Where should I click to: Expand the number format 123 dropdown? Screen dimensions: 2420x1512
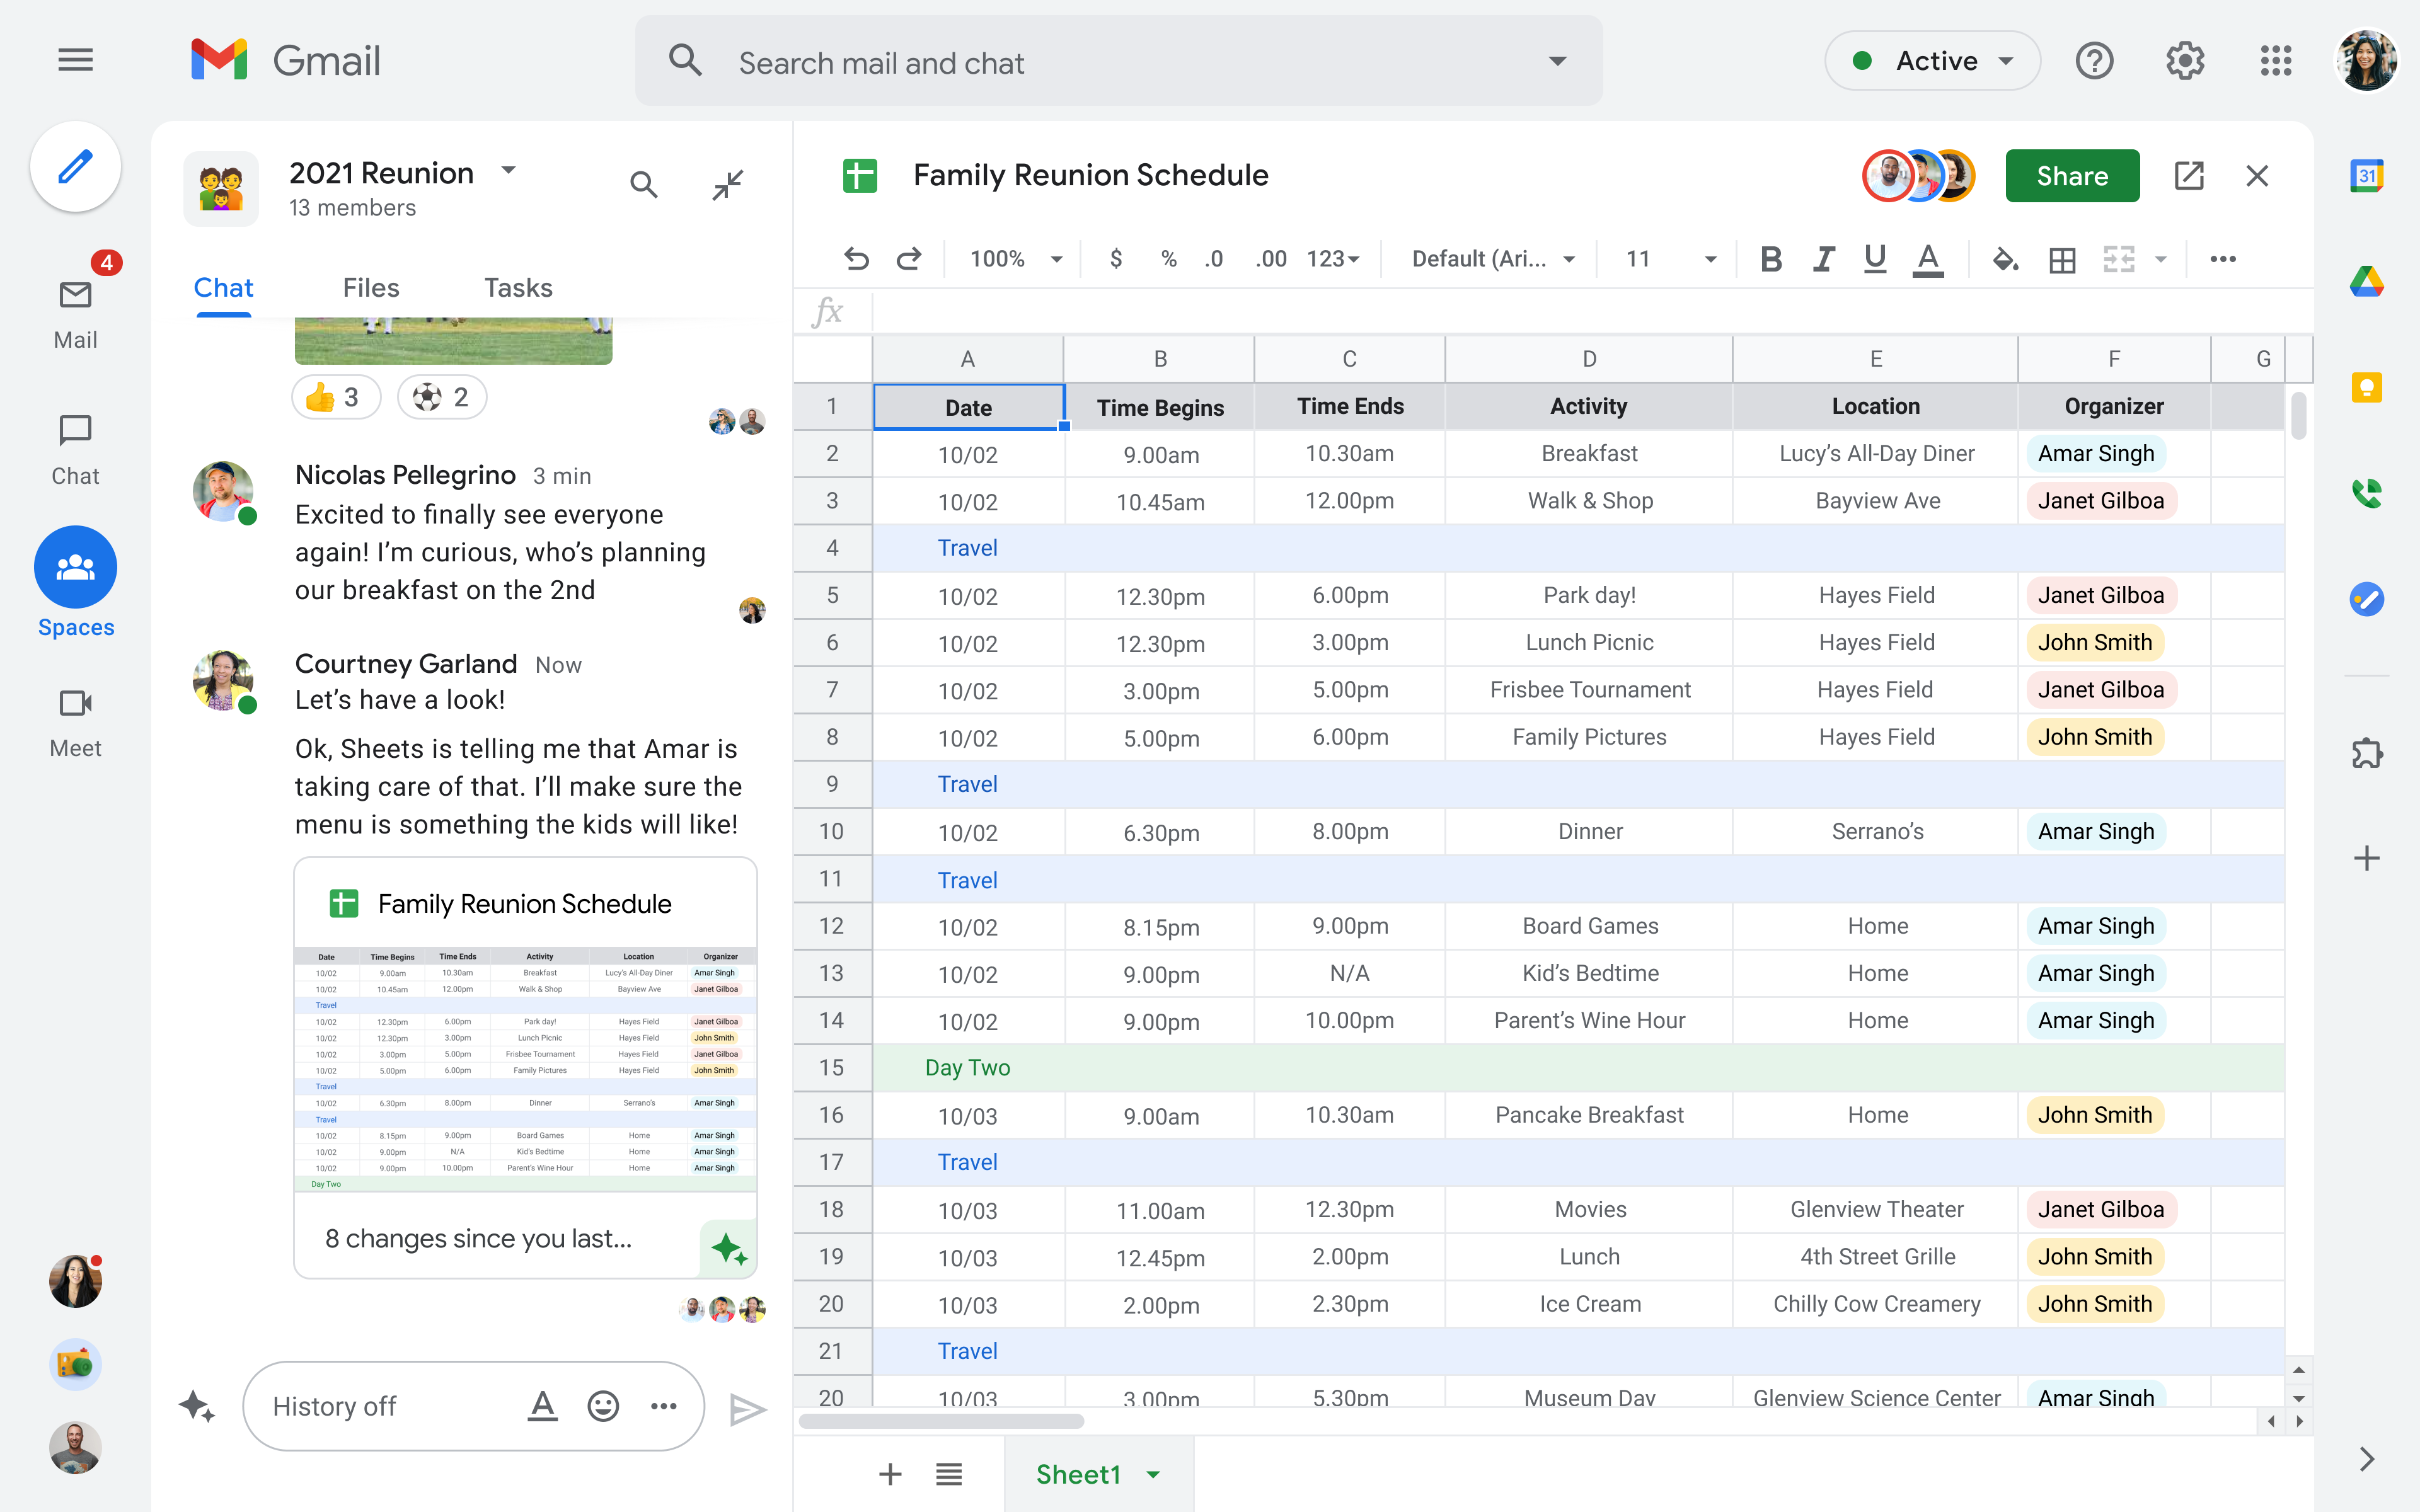click(1333, 258)
